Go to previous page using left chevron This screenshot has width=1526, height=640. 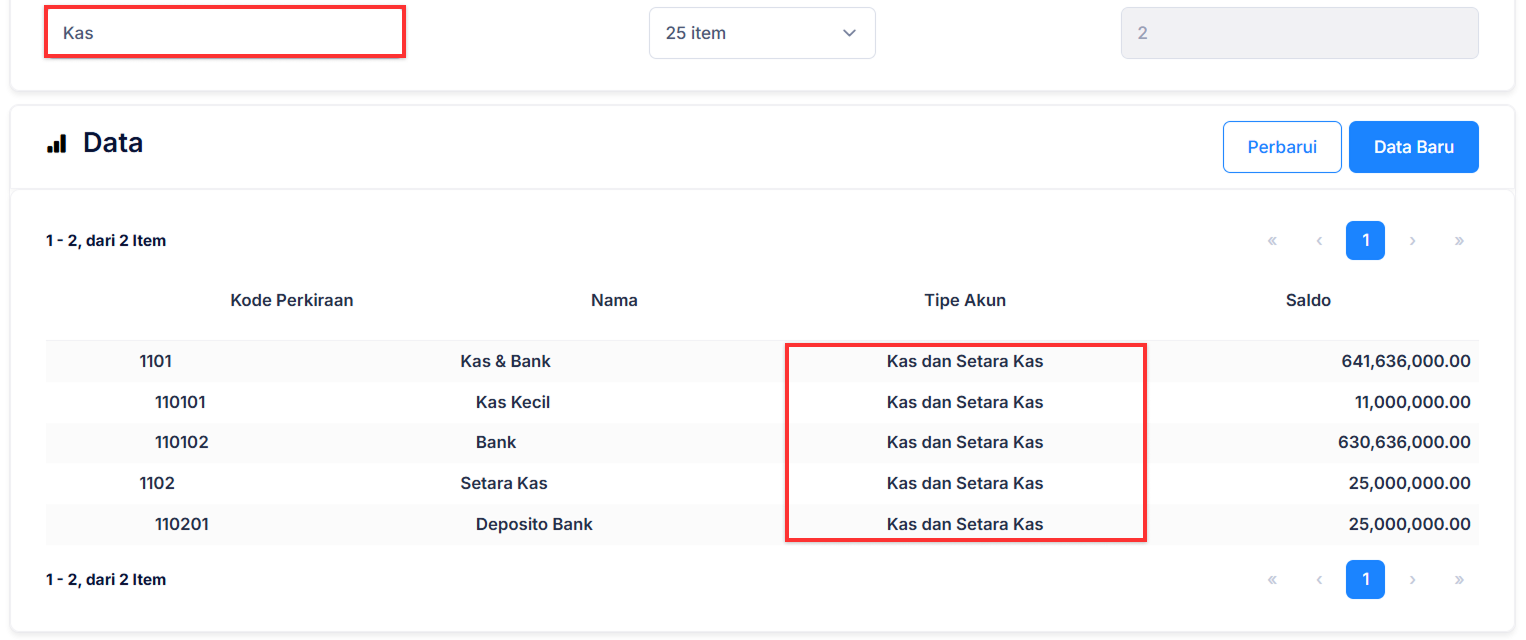(1319, 240)
